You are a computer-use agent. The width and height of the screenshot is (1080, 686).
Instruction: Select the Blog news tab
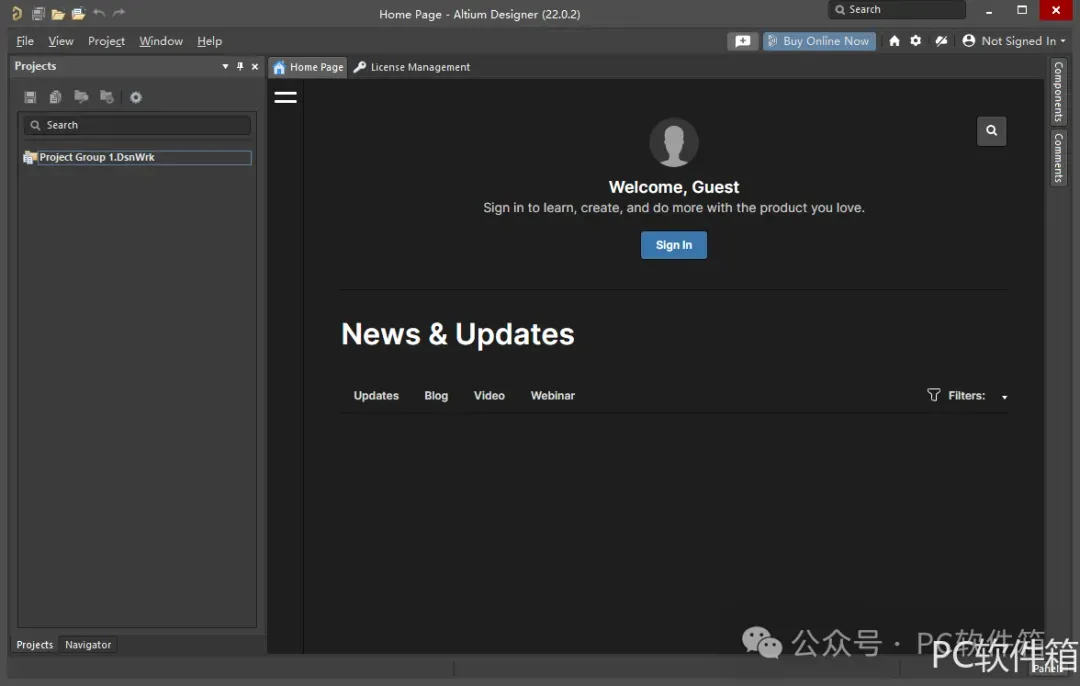click(x=436, y=395)
